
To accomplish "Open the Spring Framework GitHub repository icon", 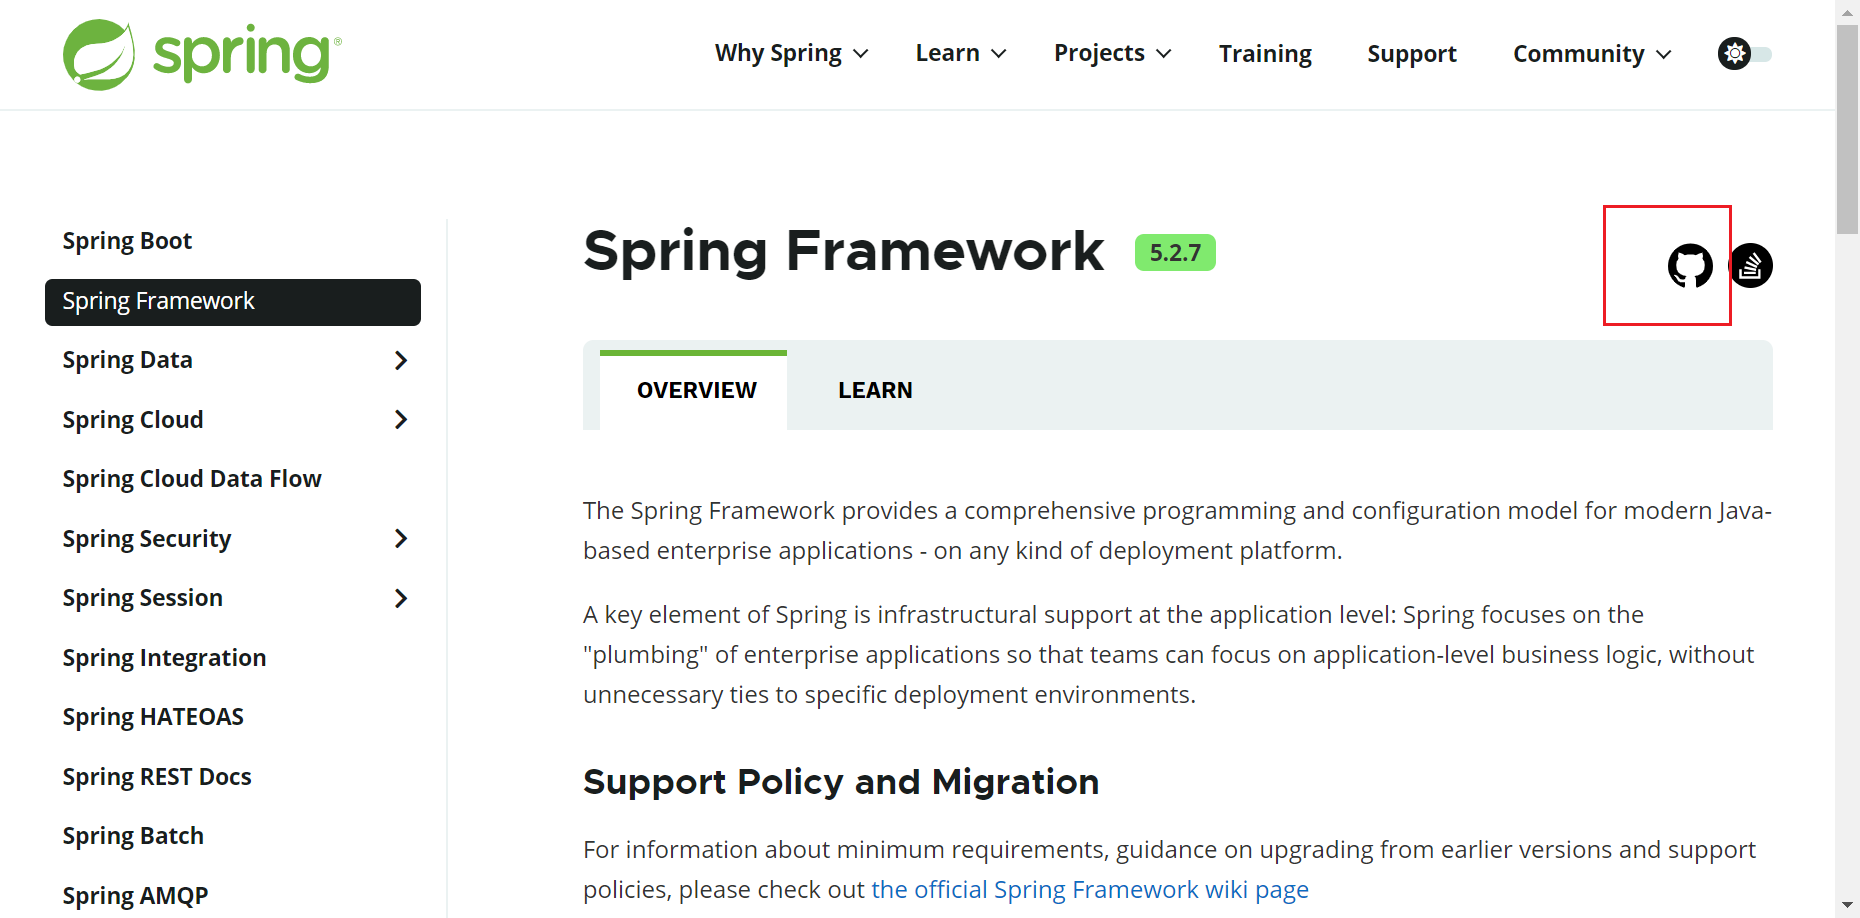I will 1690,265.
